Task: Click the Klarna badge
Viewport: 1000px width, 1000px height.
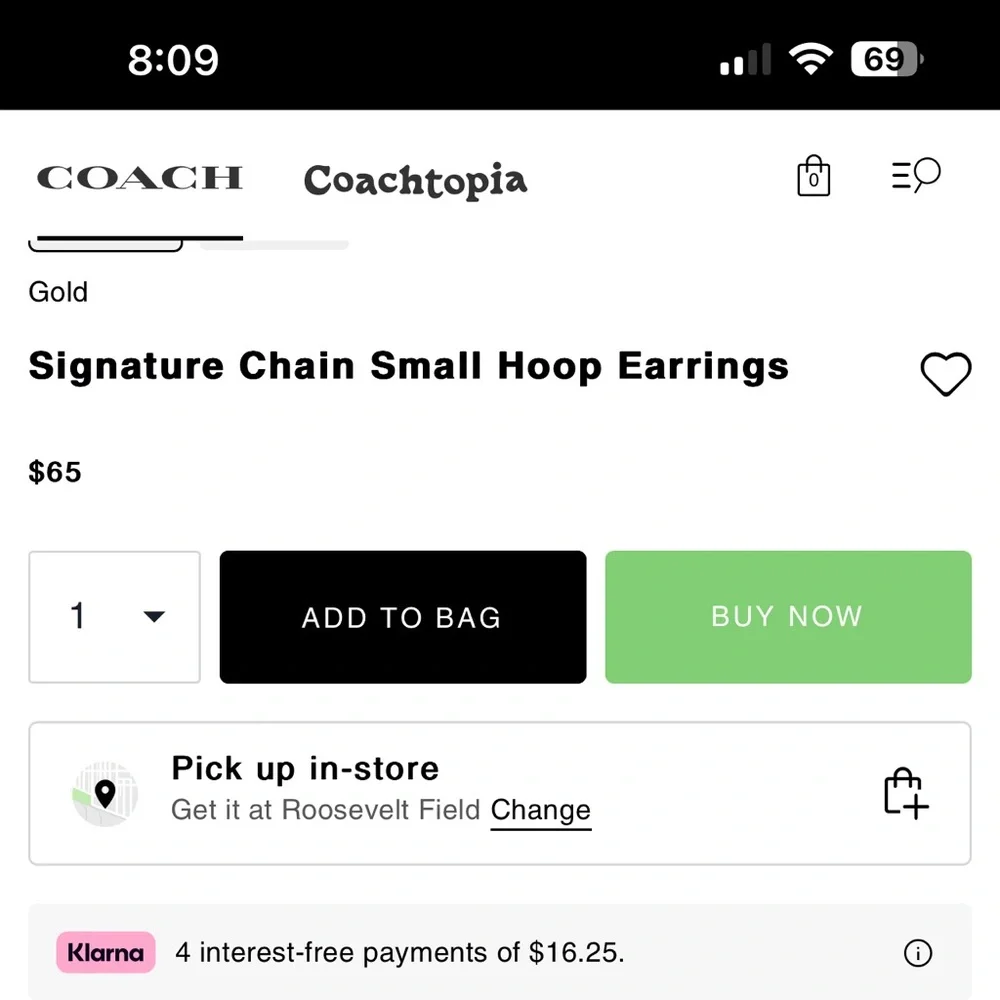Action: click(x=105, y=953)
